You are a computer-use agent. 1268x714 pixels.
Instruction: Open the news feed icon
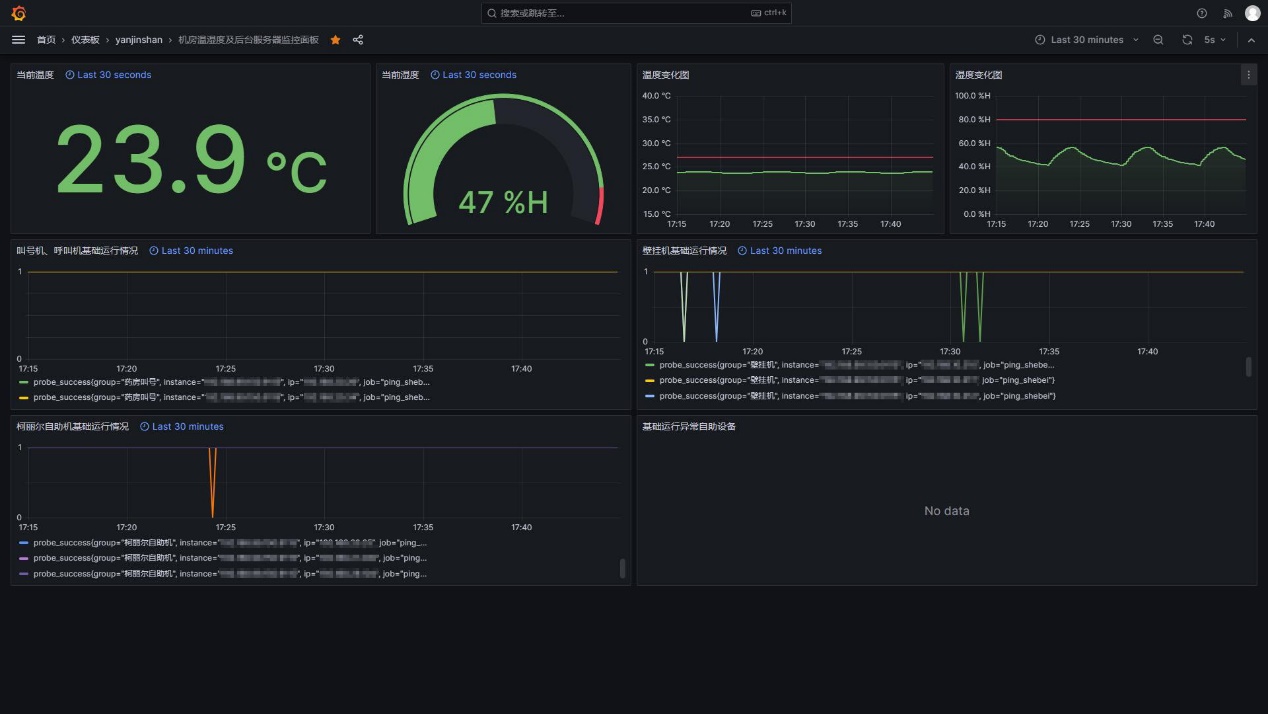(x=1228, y=13)
